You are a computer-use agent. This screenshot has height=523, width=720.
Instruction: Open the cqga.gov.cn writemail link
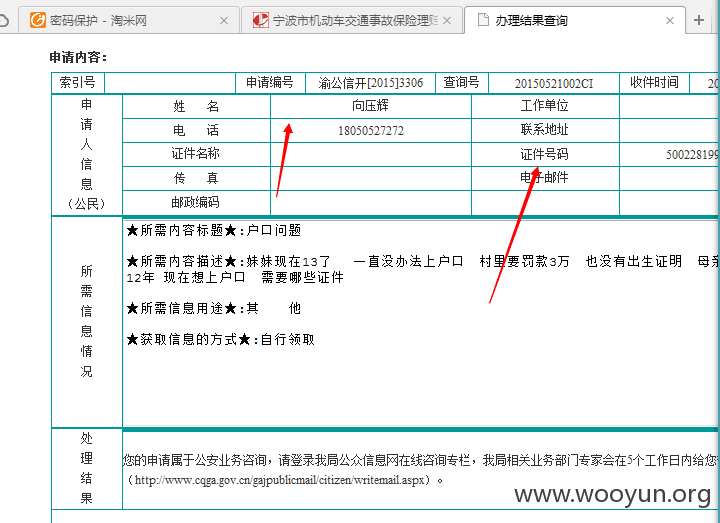click(x=280, y=480)
